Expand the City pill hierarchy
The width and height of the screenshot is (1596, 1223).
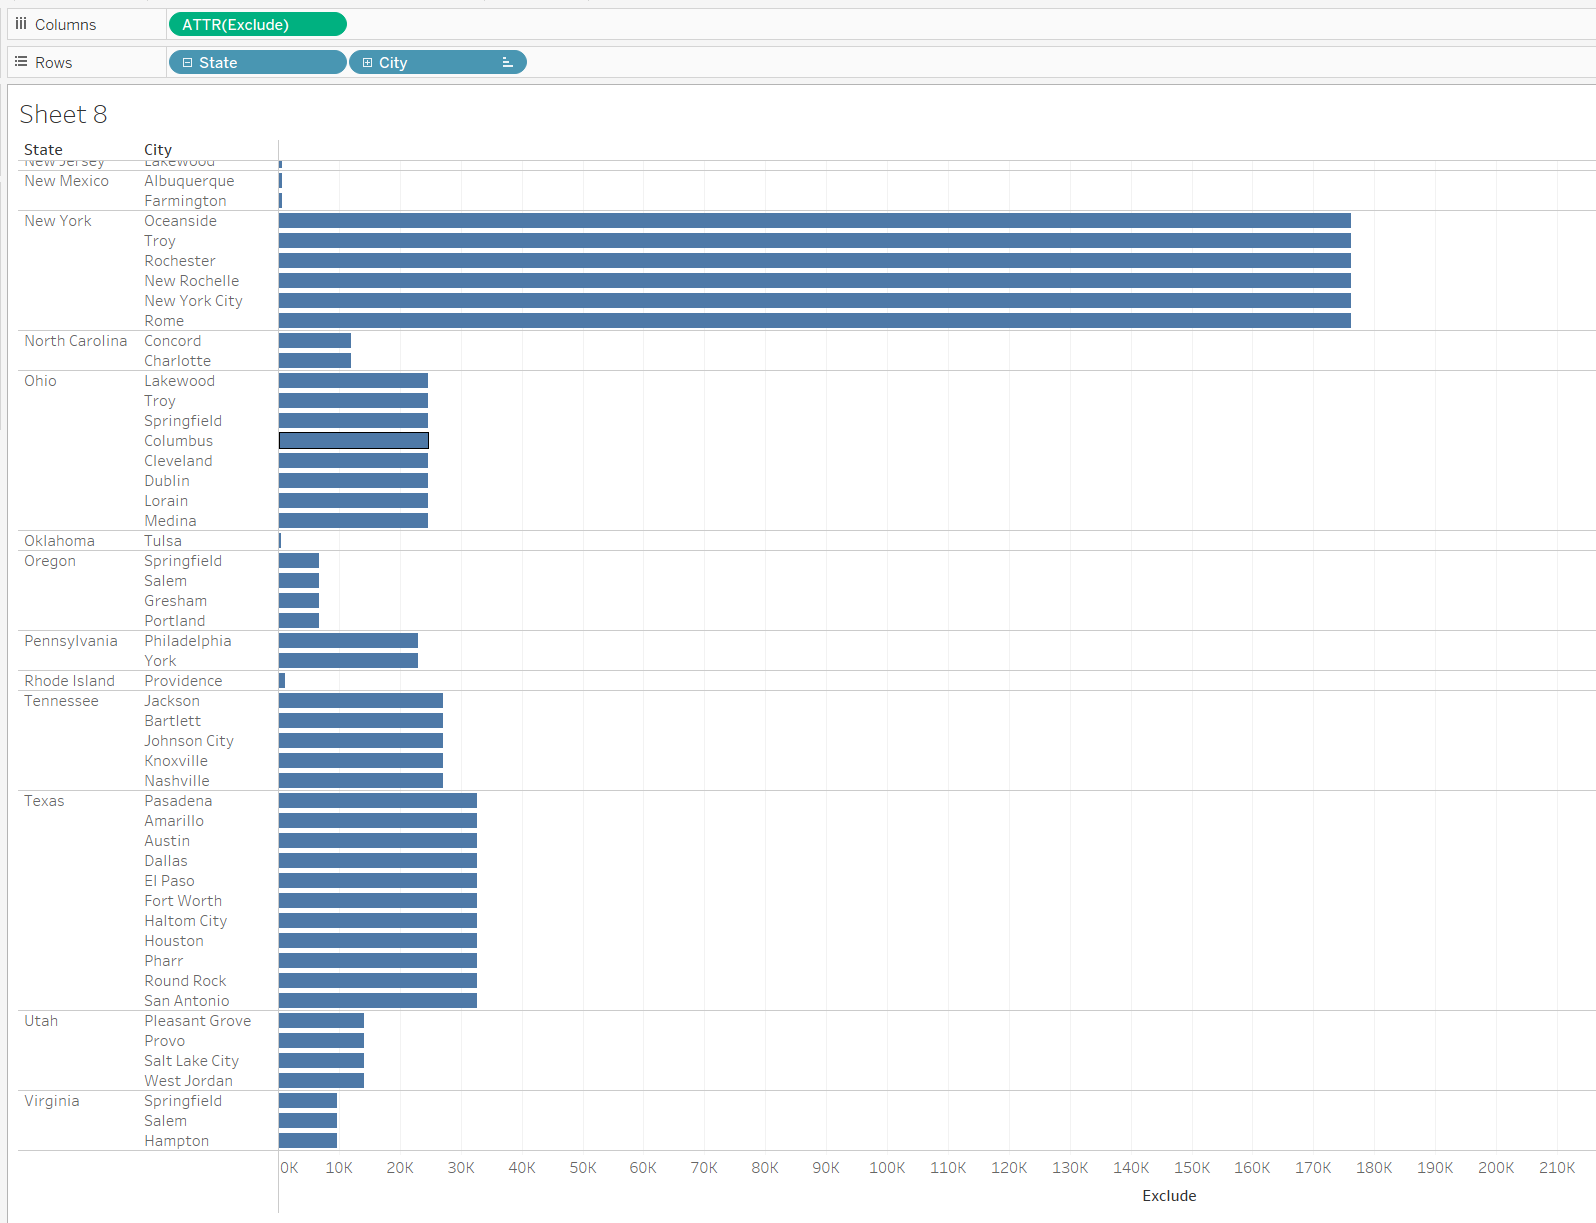coord(367,62)
